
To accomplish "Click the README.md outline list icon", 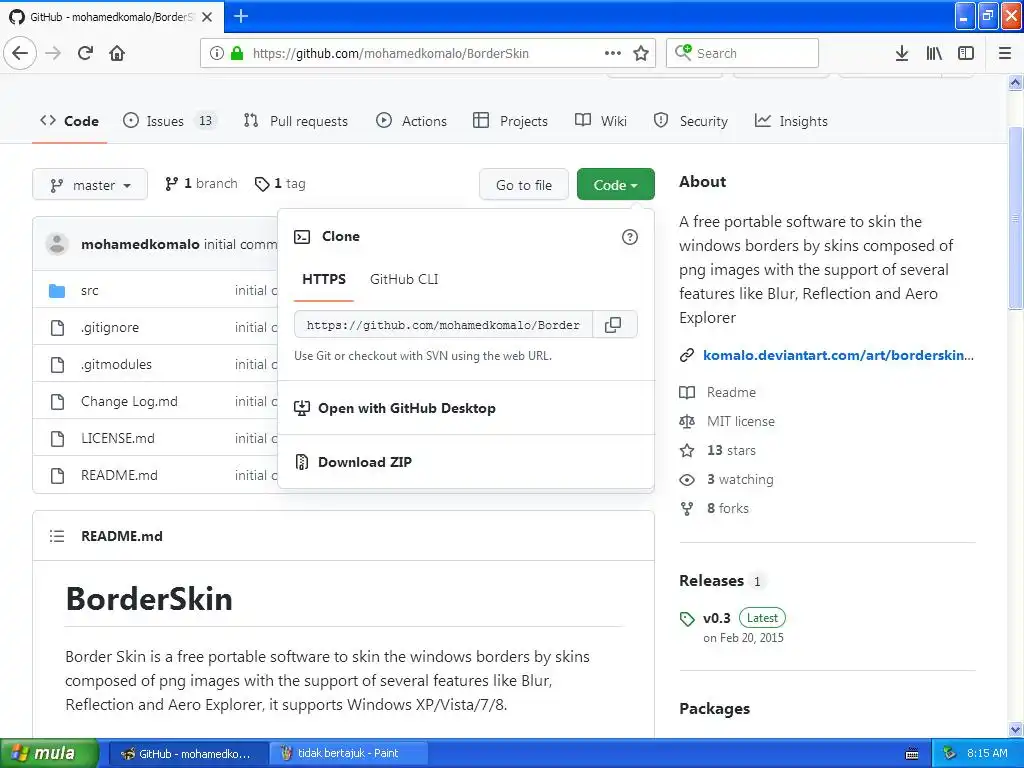I will (x=57, y=536).
